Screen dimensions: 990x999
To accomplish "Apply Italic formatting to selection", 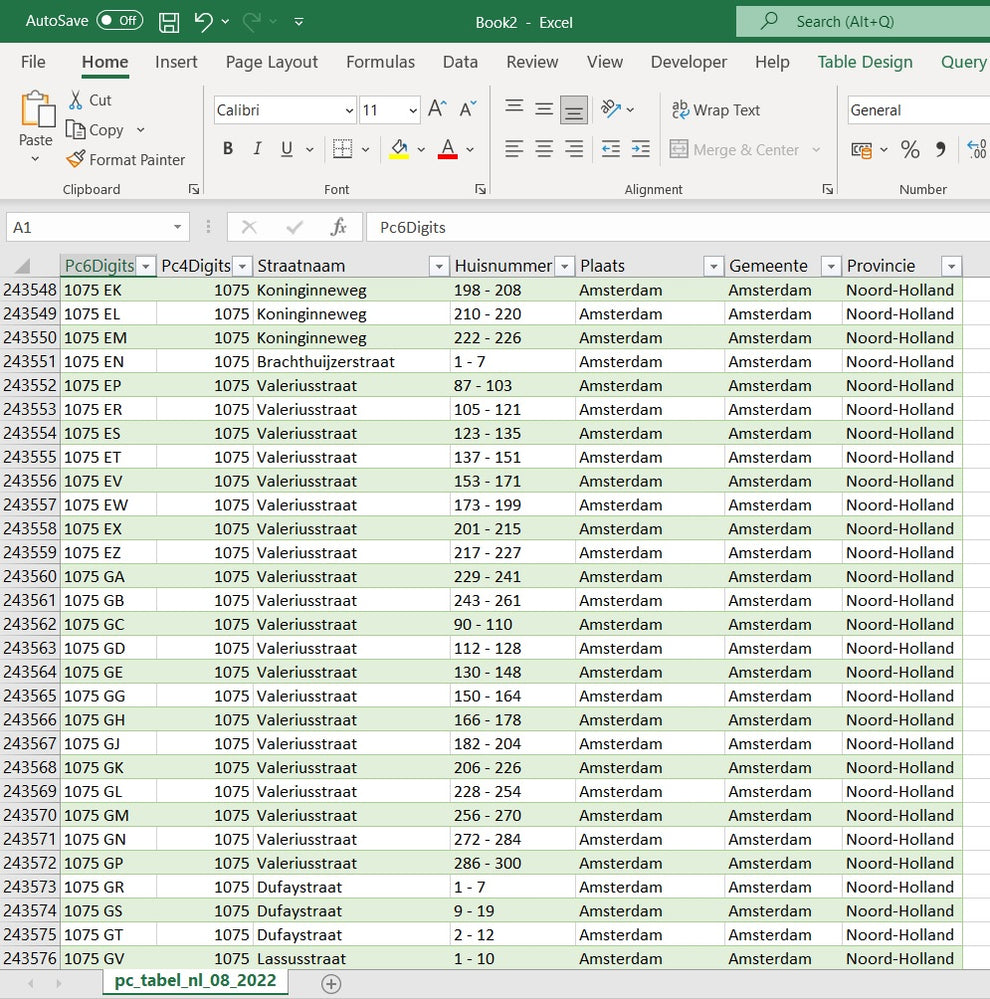I will coord(257,149).
